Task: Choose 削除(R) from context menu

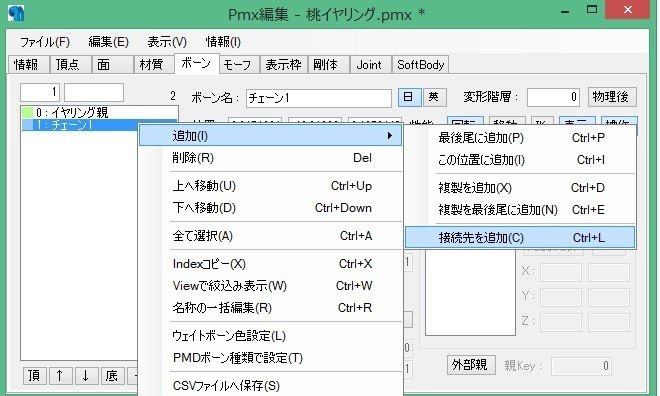Action: [x=271, y=158]
